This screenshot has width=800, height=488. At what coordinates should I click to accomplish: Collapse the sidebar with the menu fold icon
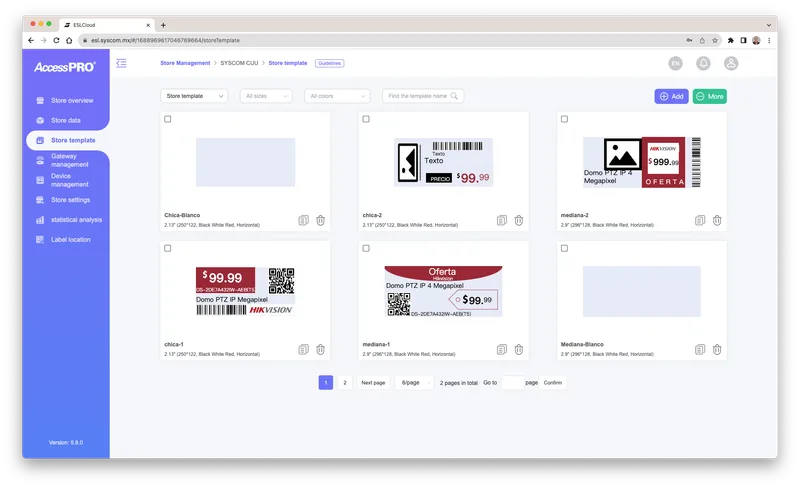click(121, 63)
